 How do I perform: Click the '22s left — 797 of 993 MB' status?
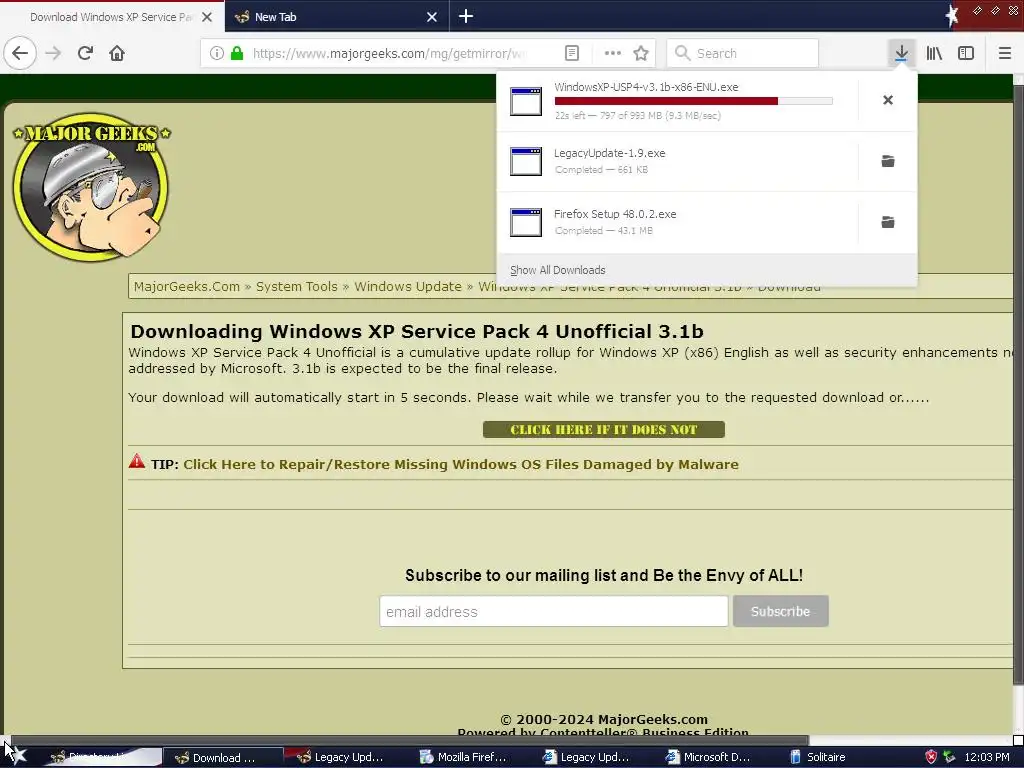637,116
